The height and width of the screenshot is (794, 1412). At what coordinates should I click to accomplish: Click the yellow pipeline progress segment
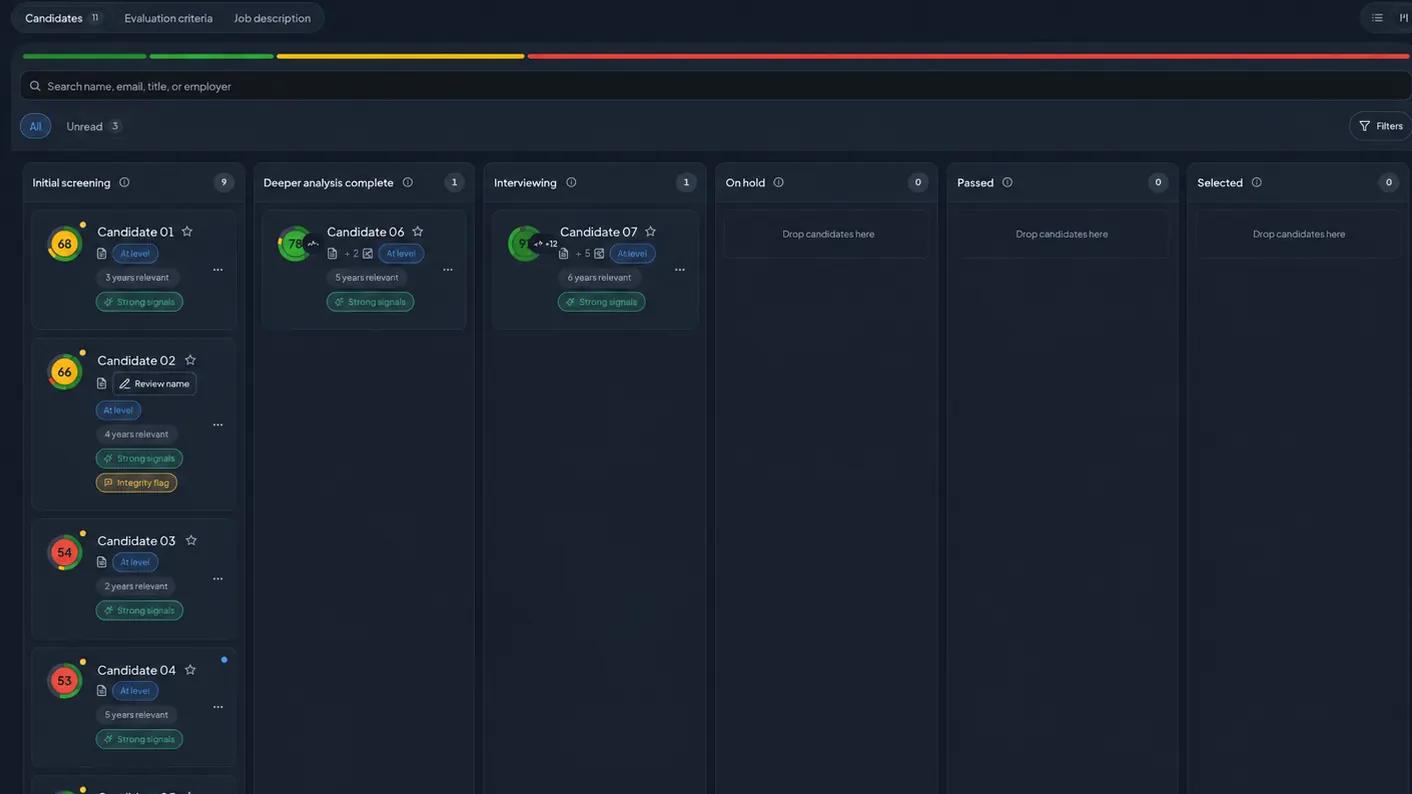[400, 56]
